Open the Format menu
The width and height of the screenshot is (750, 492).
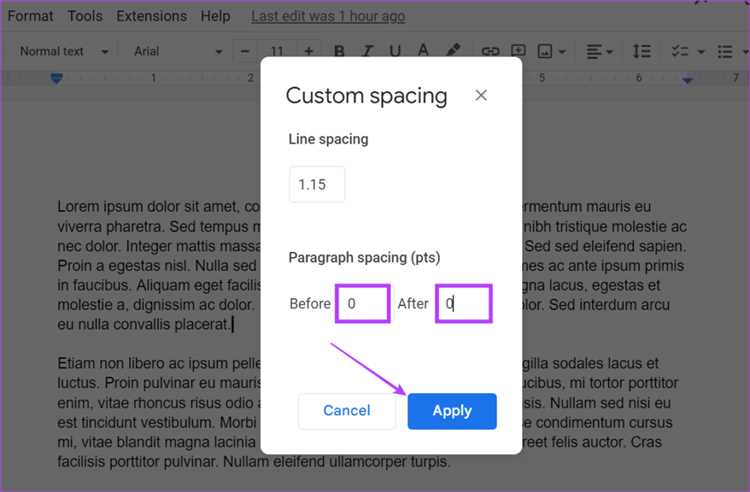point(30,16)
